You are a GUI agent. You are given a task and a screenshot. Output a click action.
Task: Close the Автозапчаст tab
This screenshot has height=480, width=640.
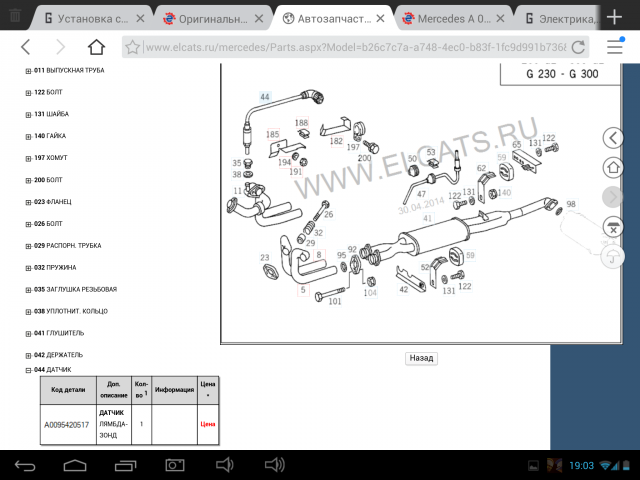click(380, 18)
